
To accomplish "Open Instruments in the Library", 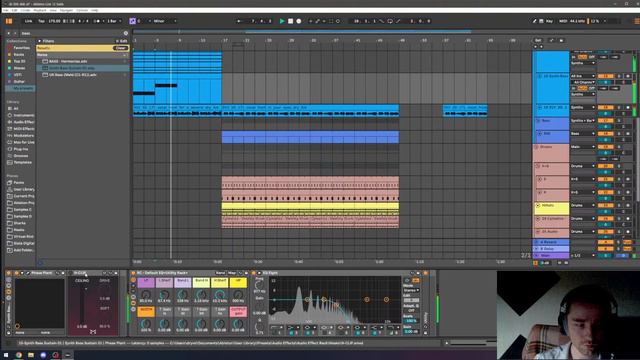I will click(21, 116).
